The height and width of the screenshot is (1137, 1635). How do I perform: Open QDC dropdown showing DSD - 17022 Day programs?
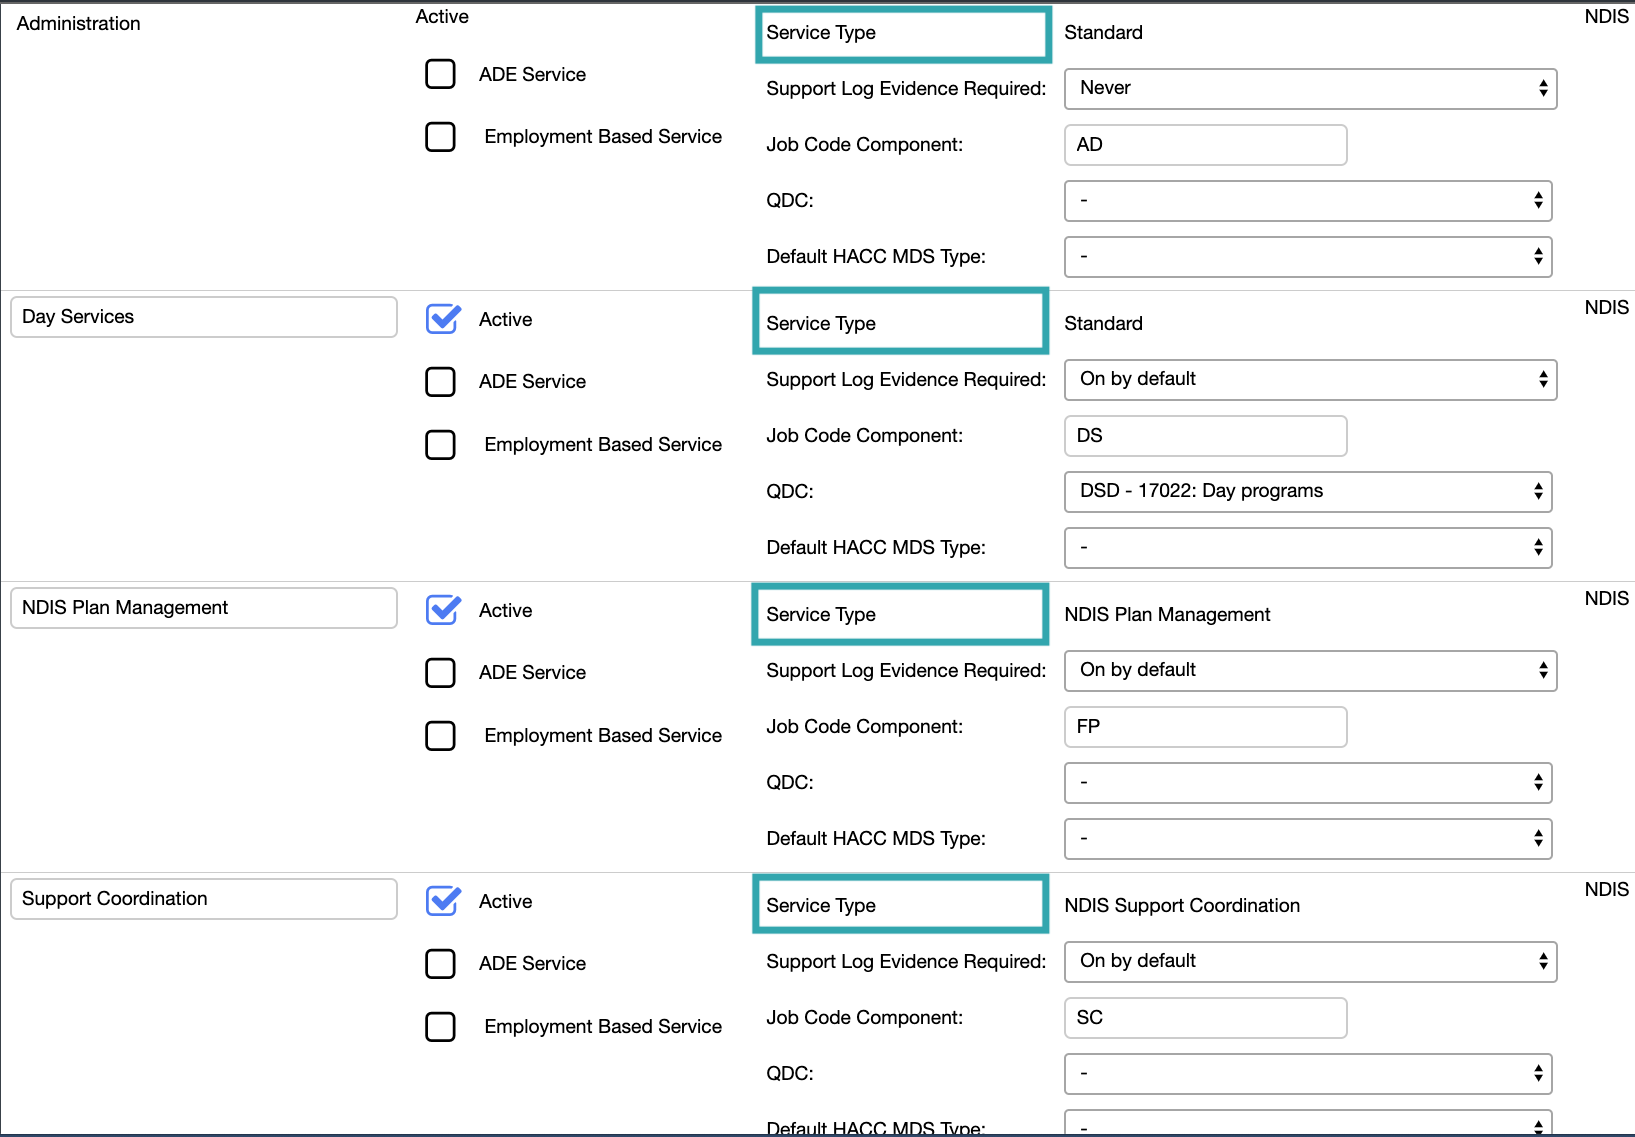[1307, 491]
